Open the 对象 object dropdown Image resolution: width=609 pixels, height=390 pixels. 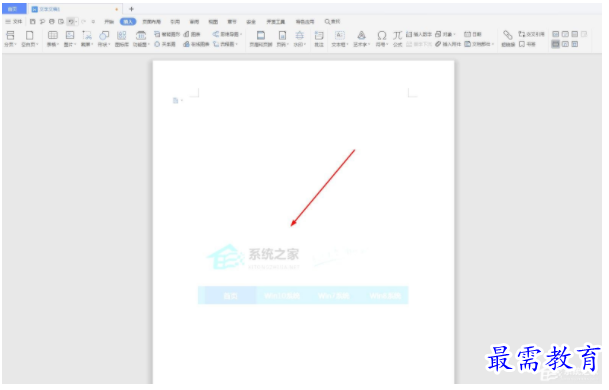445,34
